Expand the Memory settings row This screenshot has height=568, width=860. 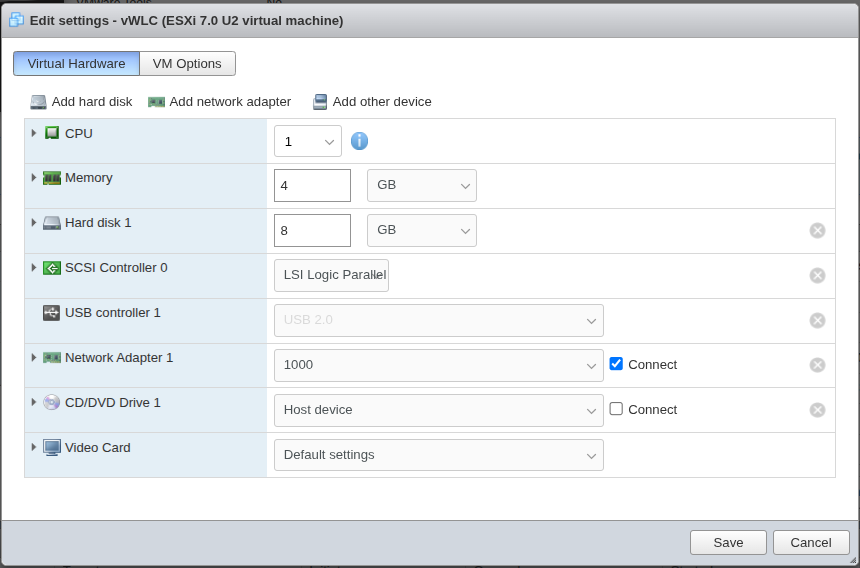coord(34,178)
